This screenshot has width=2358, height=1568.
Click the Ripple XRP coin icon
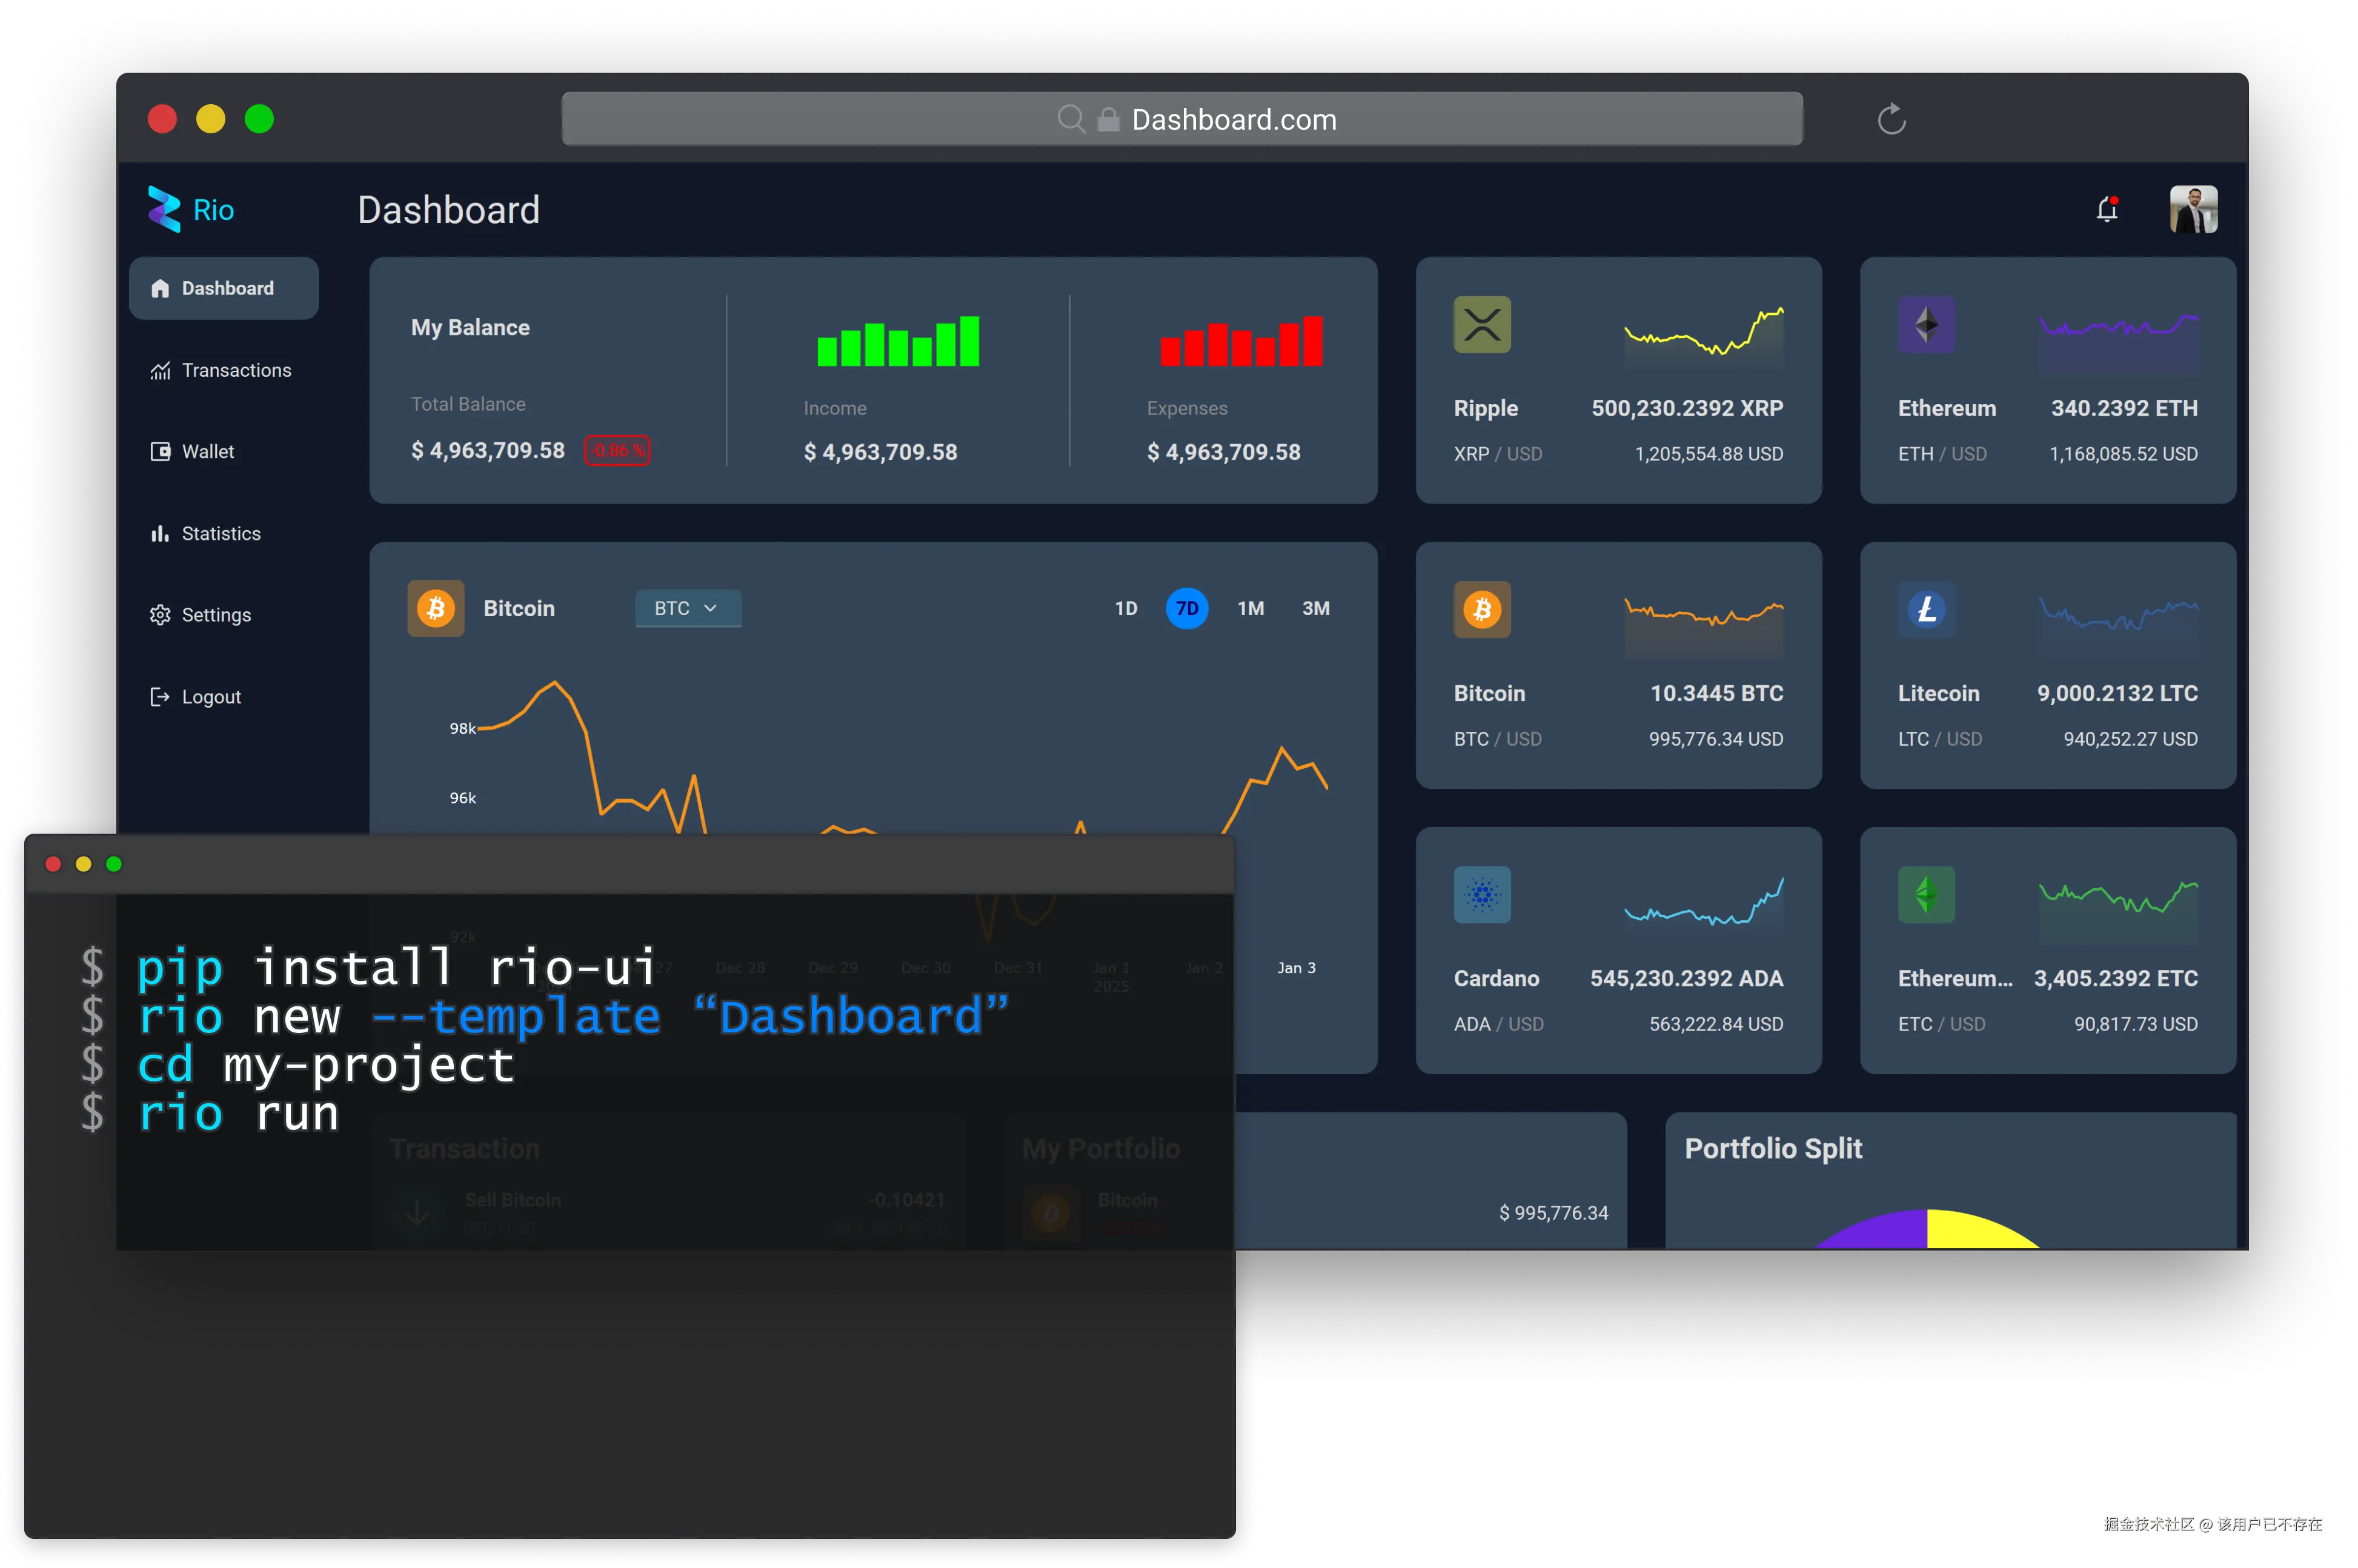pos(1482,325)
